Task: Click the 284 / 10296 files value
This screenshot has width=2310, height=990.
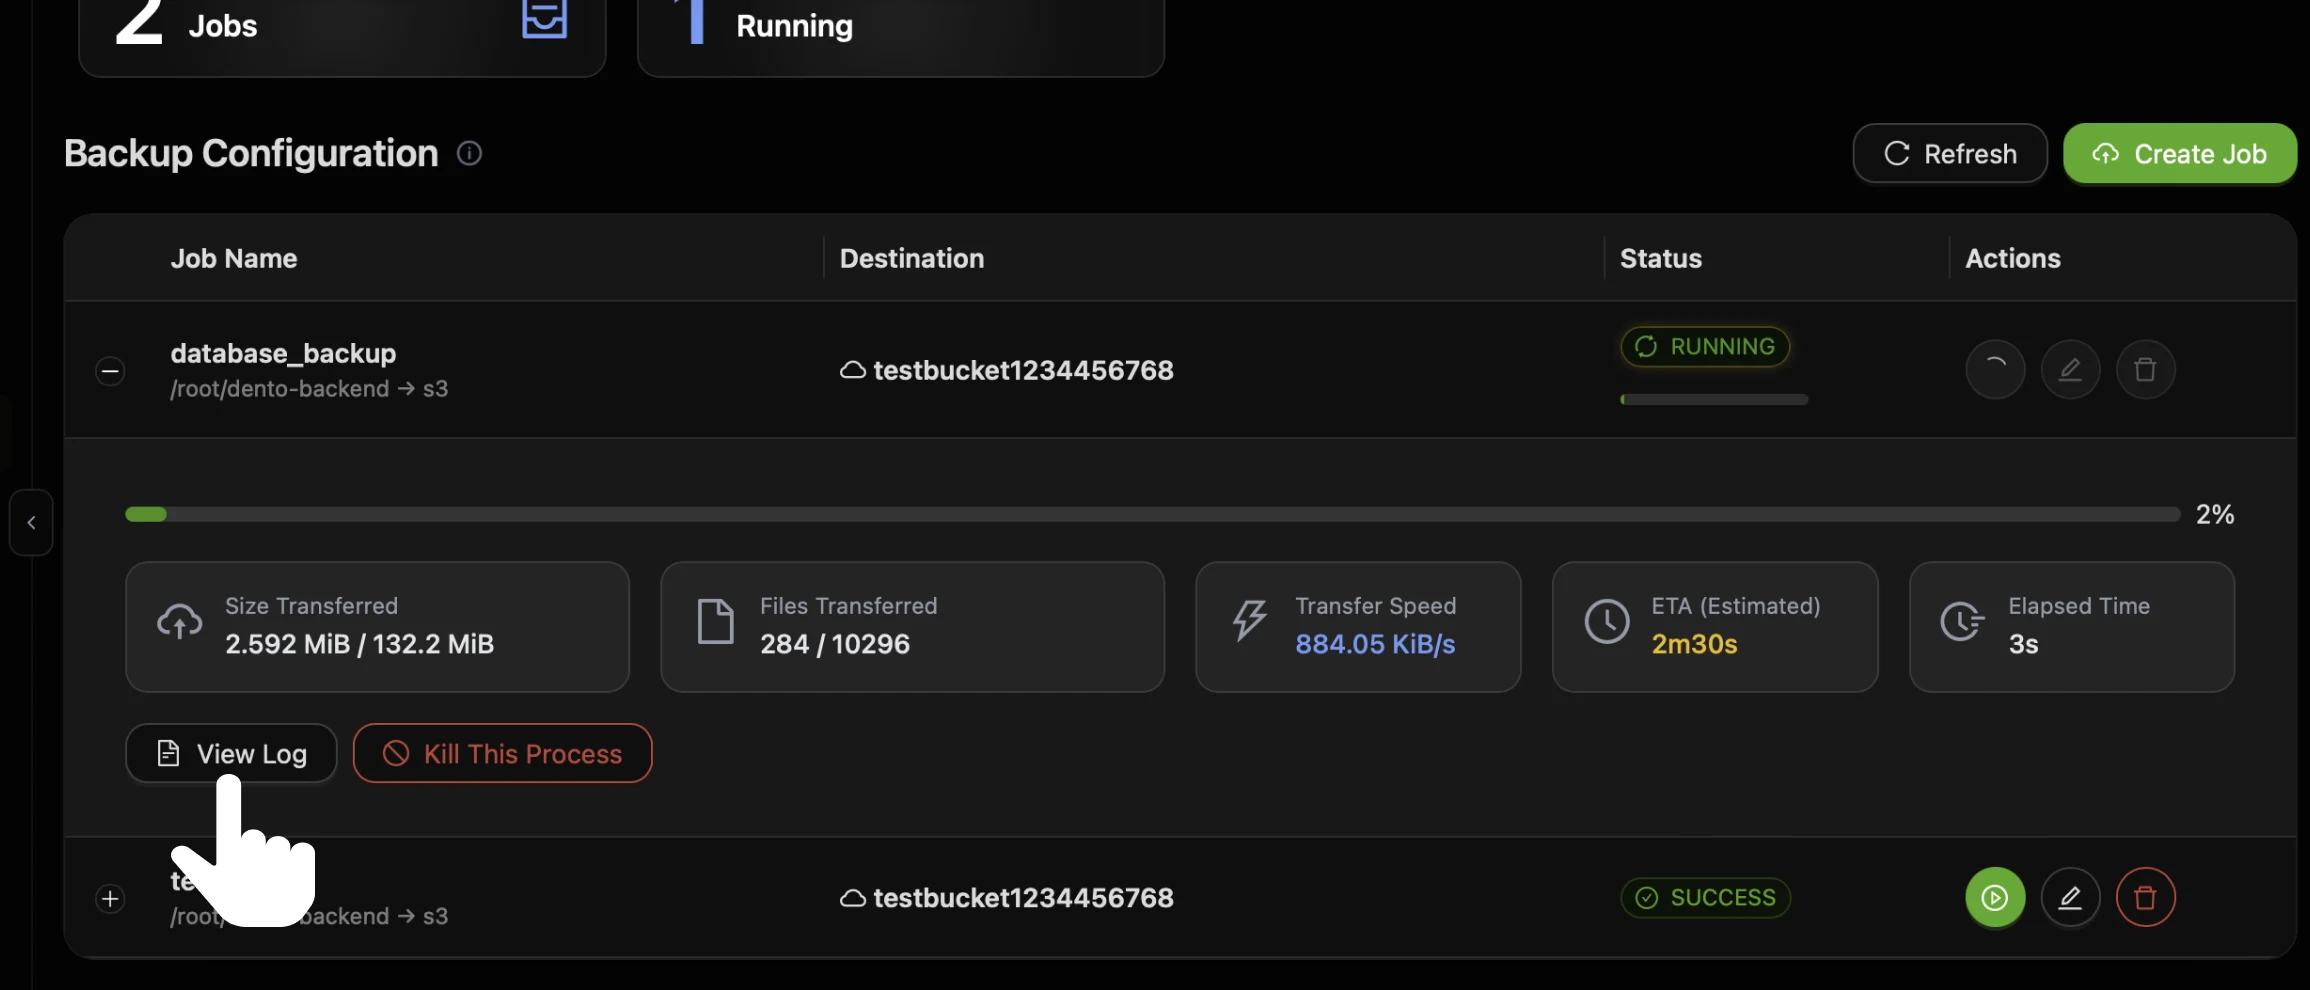Action: coord(835,644)
